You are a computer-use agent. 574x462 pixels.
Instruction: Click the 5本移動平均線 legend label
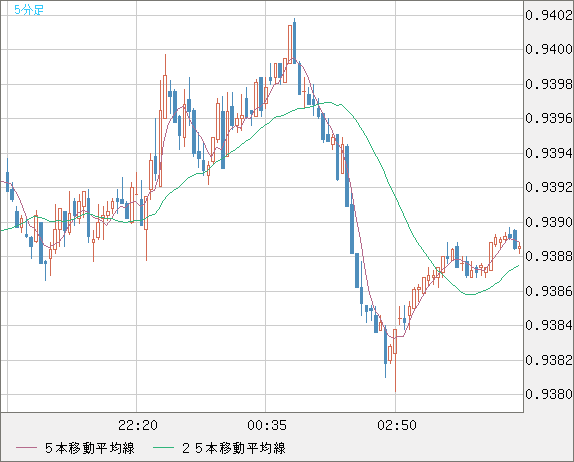click(x=90, y=448)
